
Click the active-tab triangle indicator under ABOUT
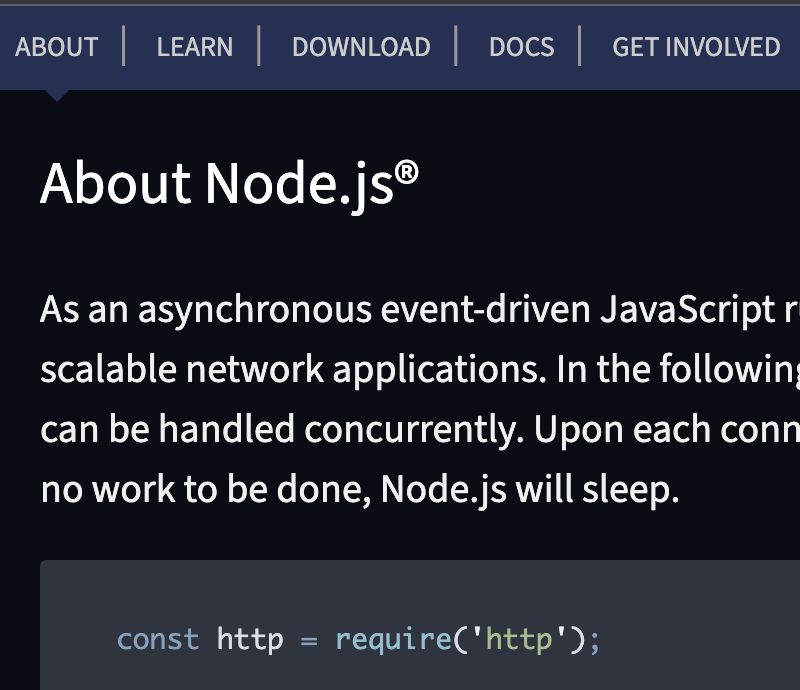pos(57,95)
